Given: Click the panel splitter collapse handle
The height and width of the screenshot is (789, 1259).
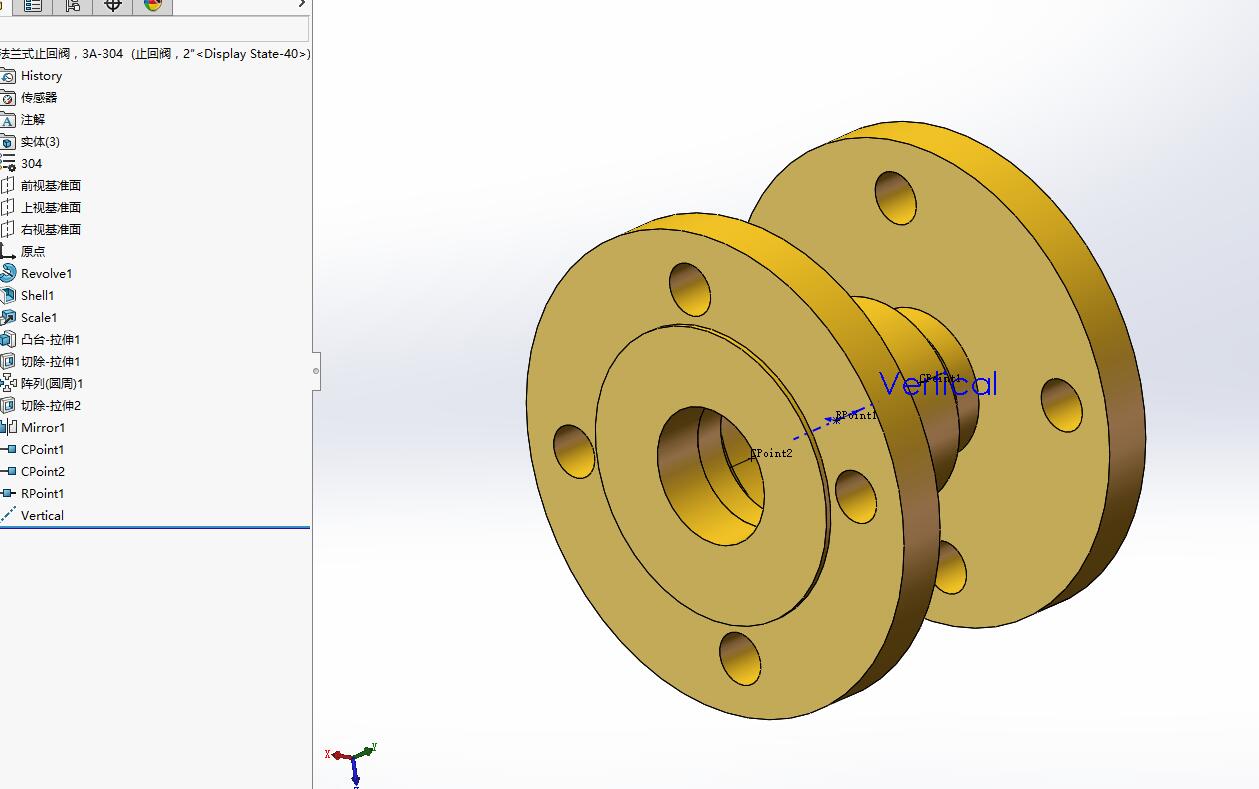Looking at the screenshot, I should [316, 371].
